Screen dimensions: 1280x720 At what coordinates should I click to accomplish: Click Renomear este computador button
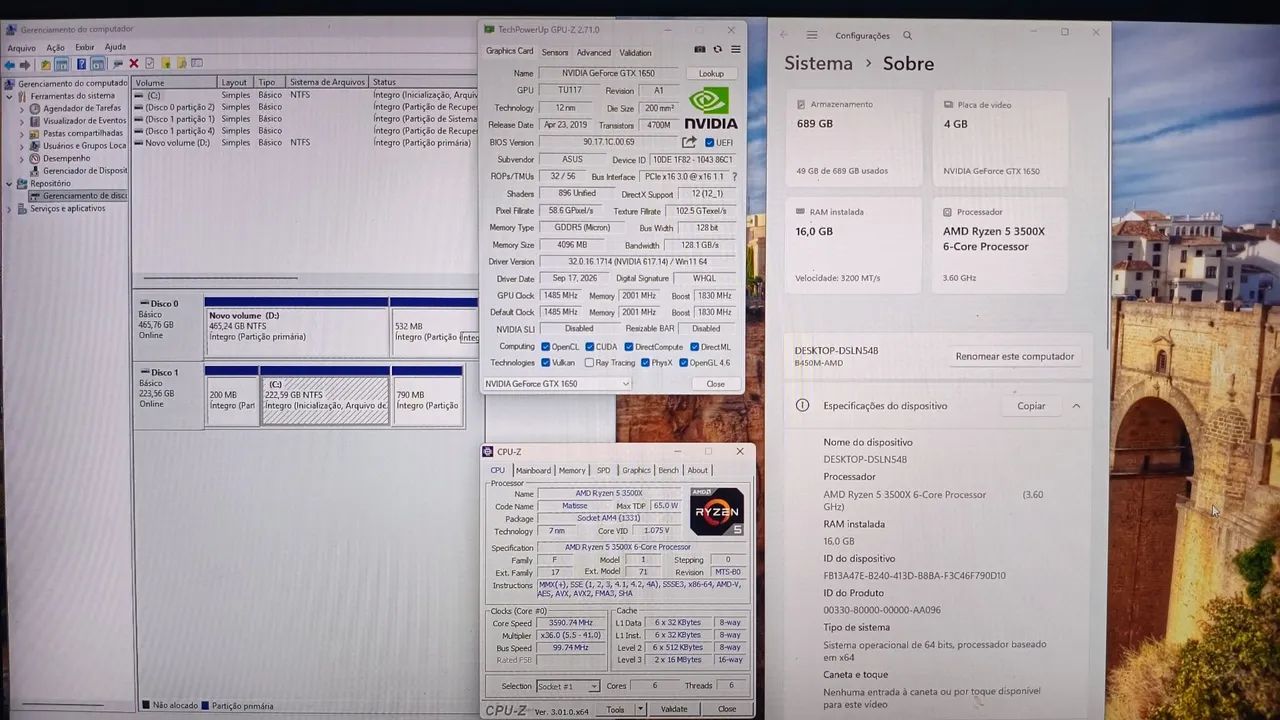[x=1015, y=356]
